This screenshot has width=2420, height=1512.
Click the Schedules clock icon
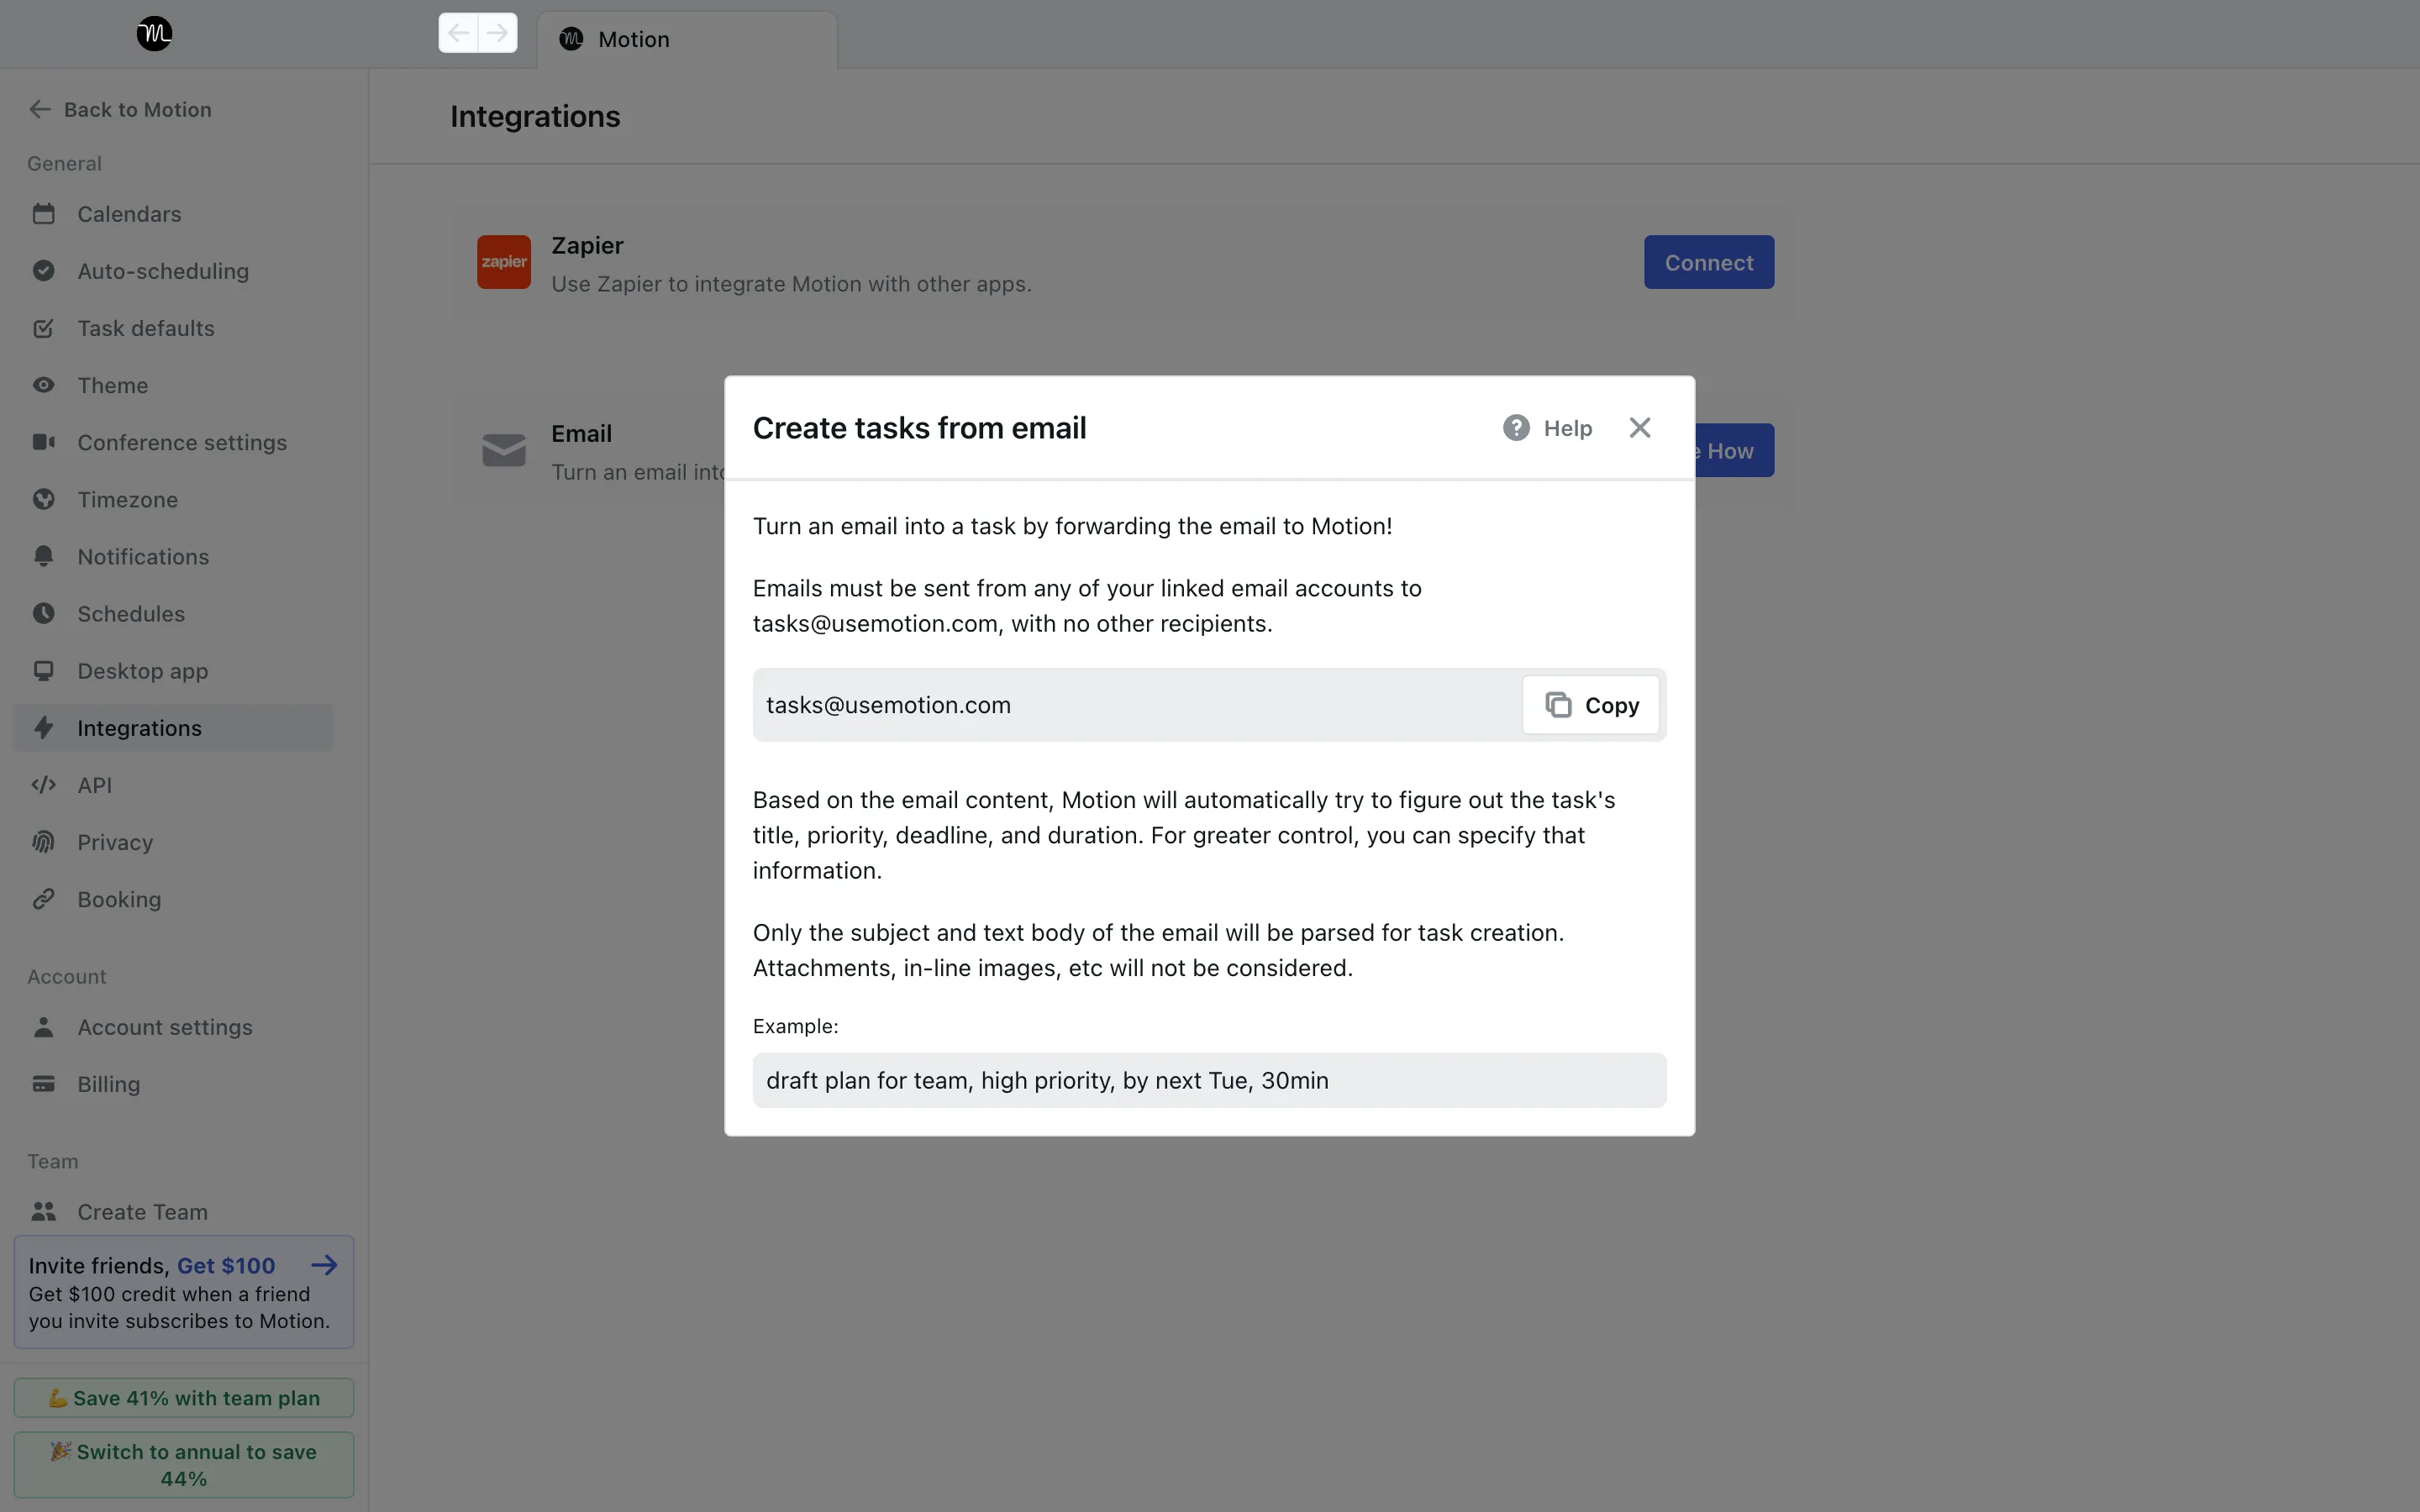coord(43,613)
